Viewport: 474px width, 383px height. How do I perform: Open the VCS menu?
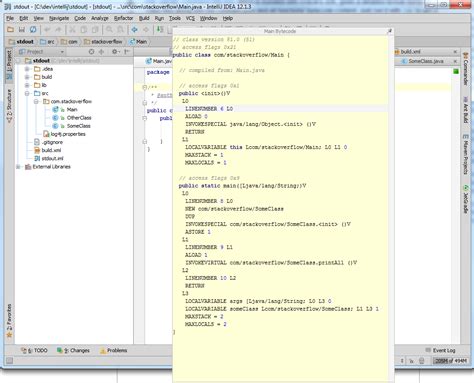[x=190, y=18]
